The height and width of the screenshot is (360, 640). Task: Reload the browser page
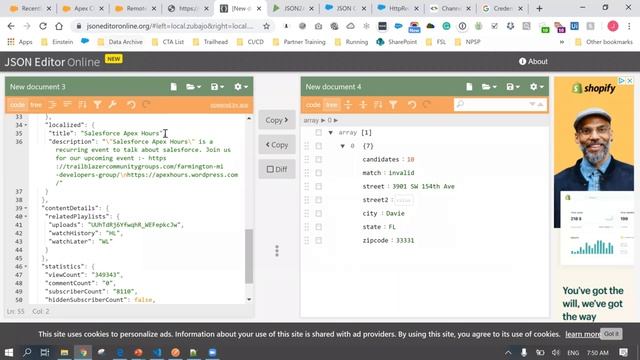[42, 26]
